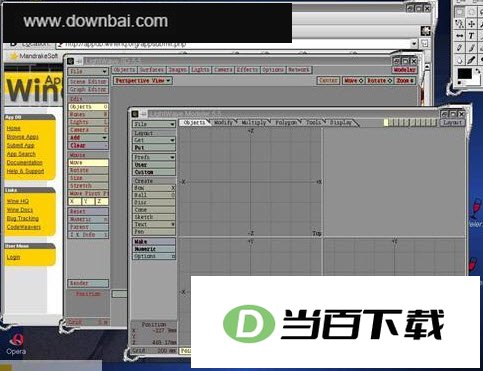Click the Zoom view button in Layout
Viewport: 483px width, 371px height.
point(405,80)
